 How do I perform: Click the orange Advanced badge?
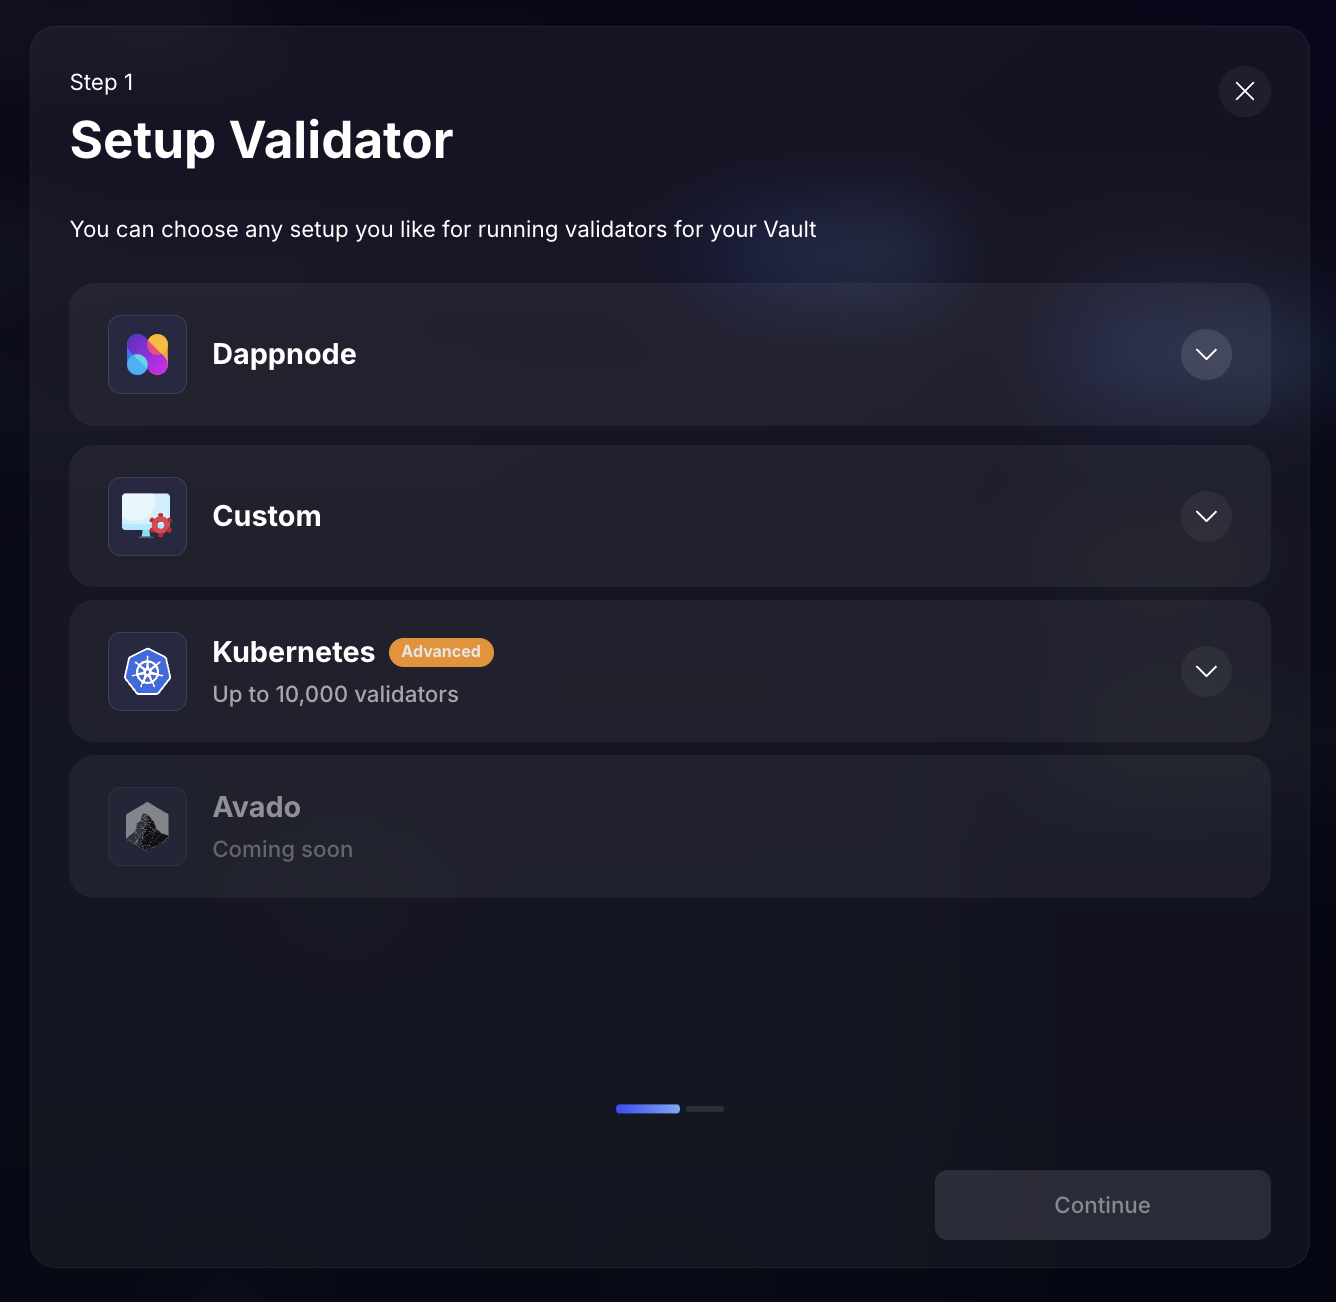click(x=441, y=652)
